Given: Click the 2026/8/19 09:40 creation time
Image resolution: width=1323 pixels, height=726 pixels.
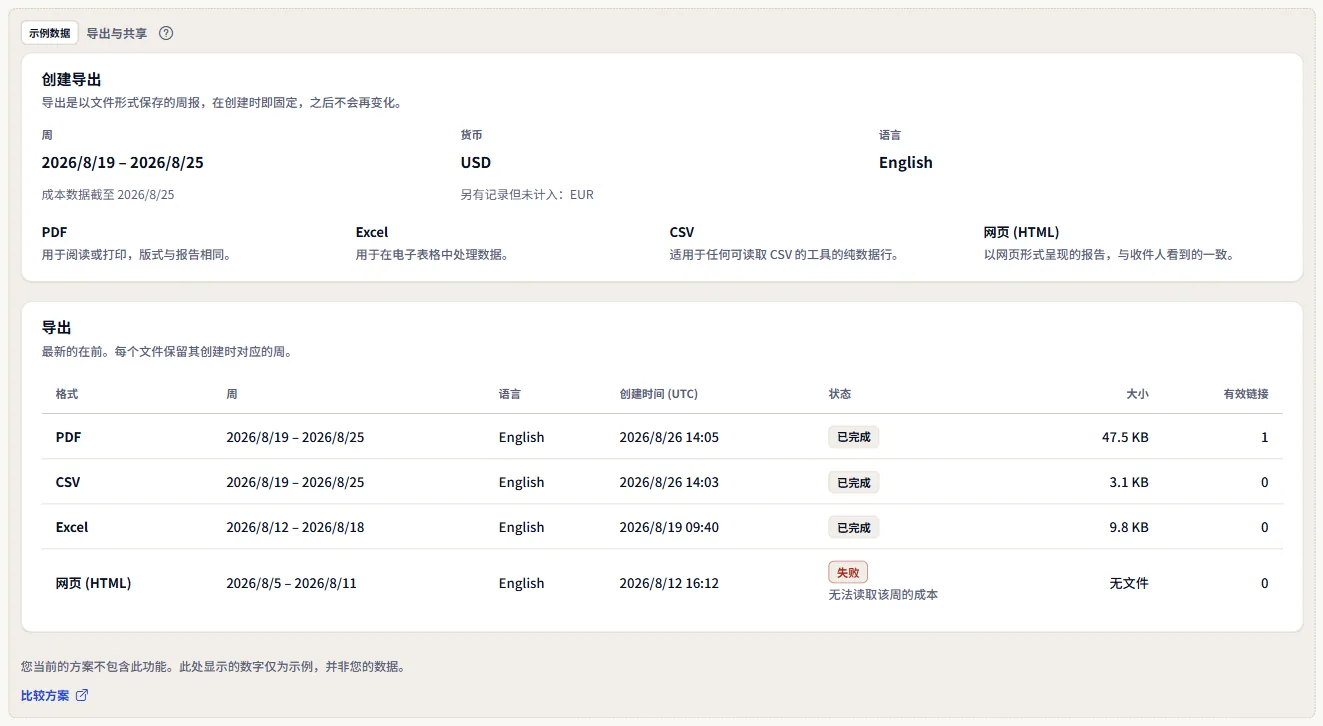Looking at the screenshot, I should coord(669,527).
